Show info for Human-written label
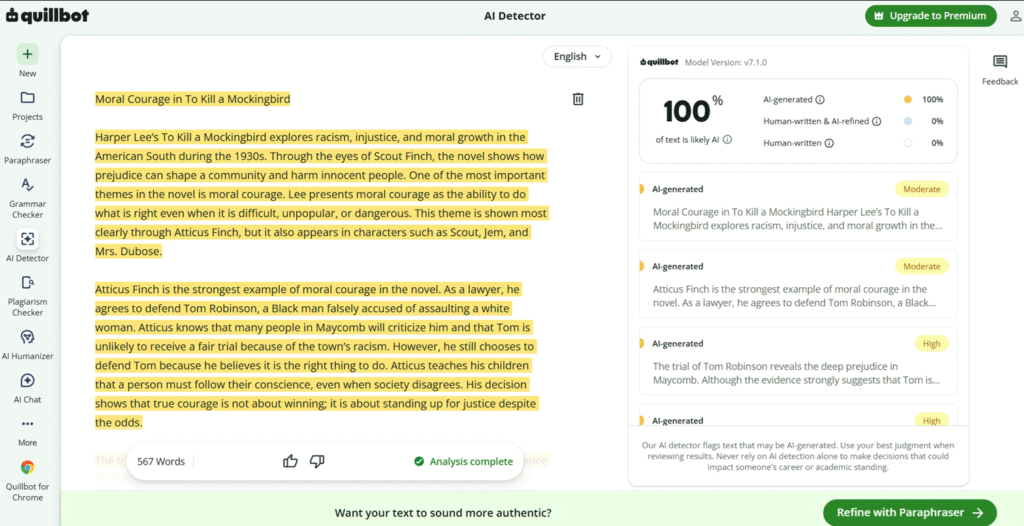 [829, 143]
